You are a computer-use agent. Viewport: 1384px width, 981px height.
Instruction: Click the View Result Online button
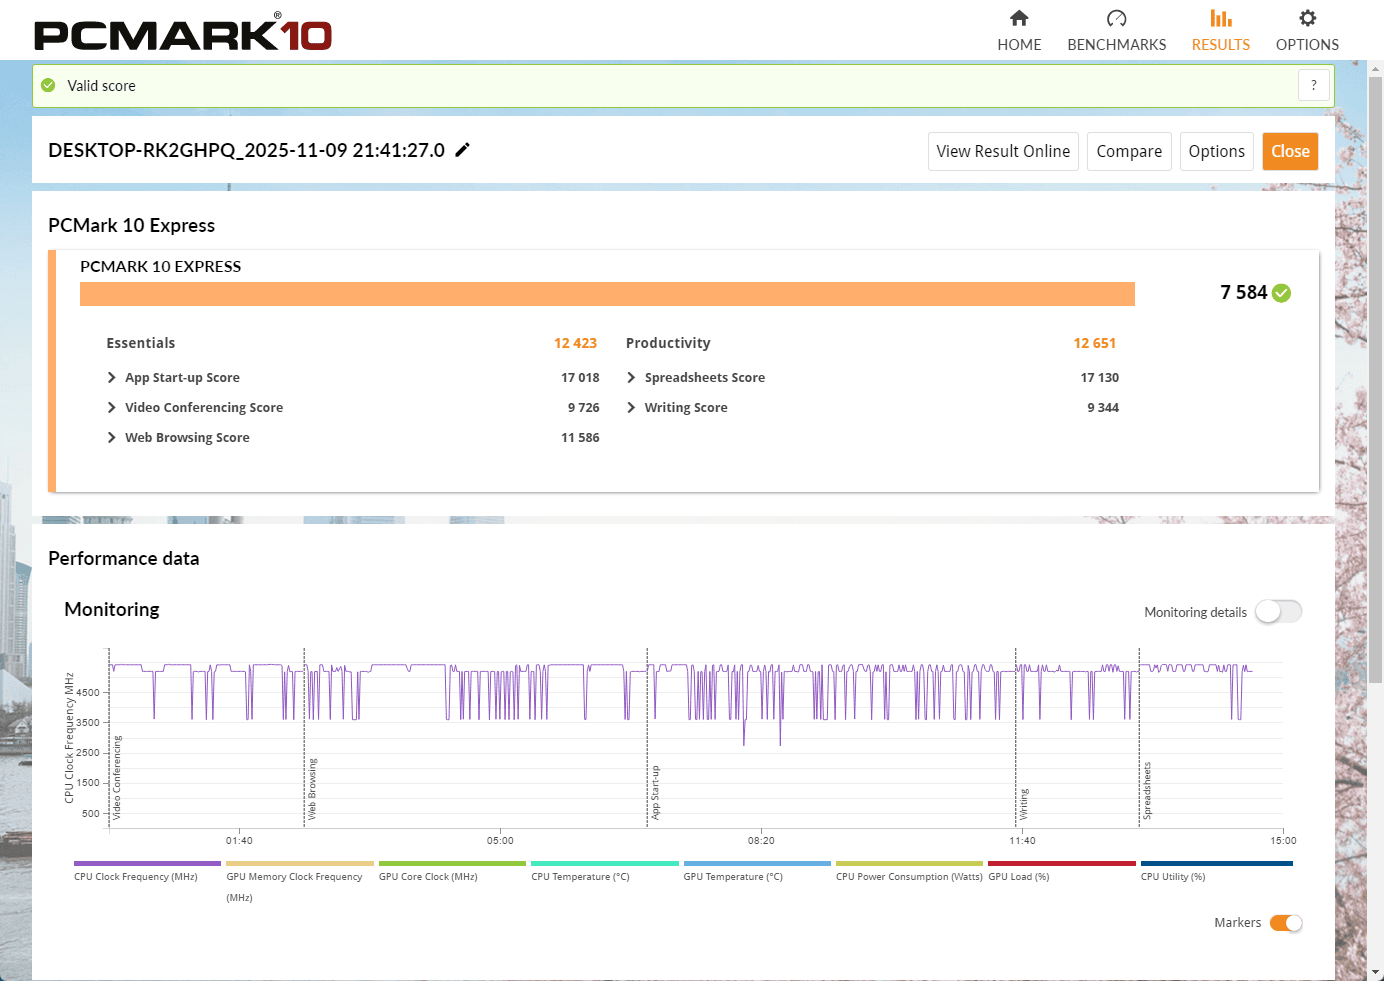(1002, 152)
